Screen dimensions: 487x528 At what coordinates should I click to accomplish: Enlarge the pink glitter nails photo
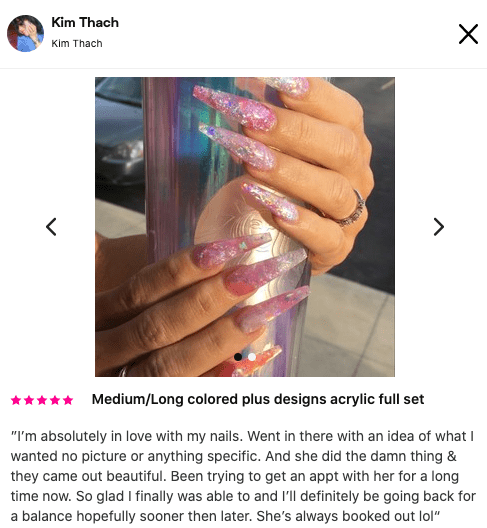click(245, 227)
